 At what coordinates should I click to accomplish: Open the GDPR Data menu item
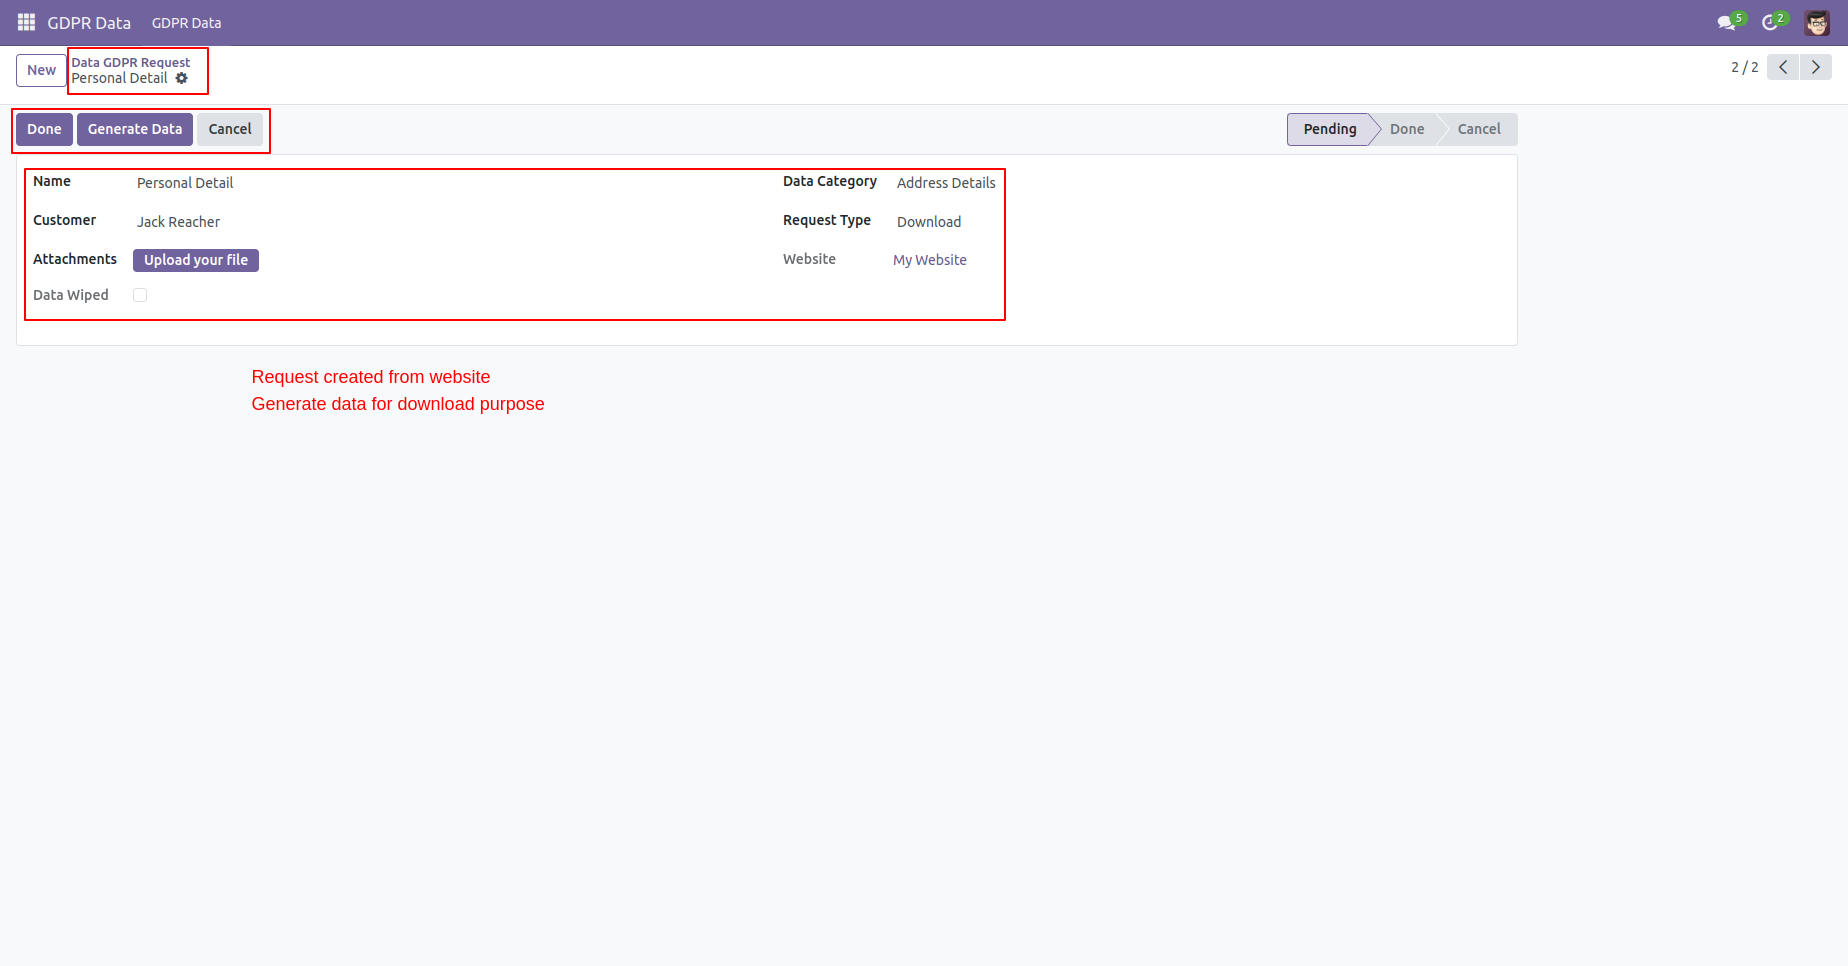click(x=187, y=23)
